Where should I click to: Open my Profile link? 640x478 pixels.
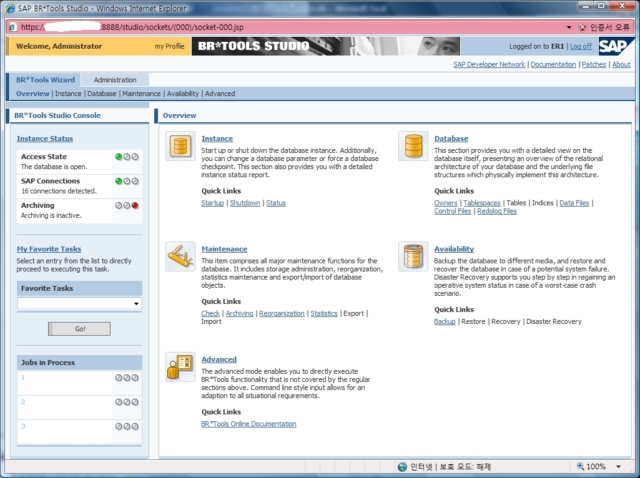pyautogui.click(x=169, y=46)
